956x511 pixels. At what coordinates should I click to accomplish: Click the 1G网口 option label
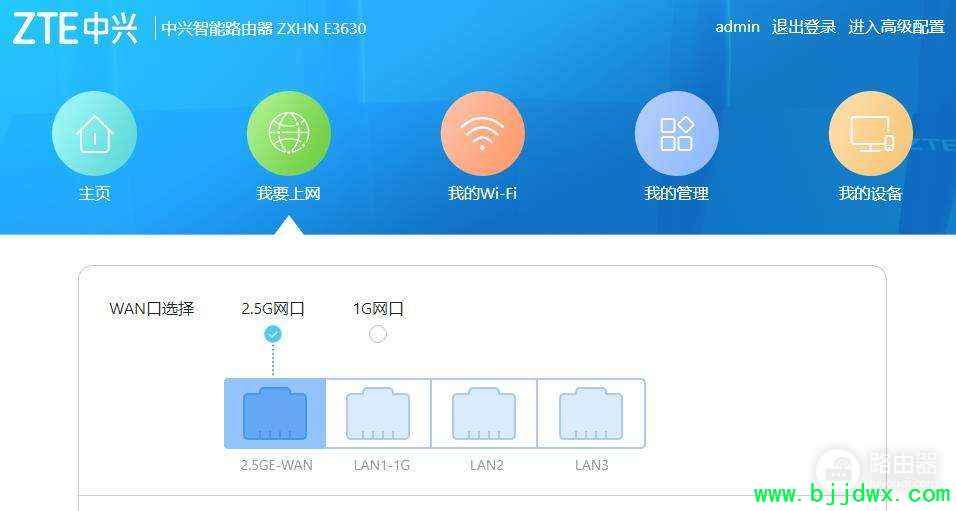(378, 309)
